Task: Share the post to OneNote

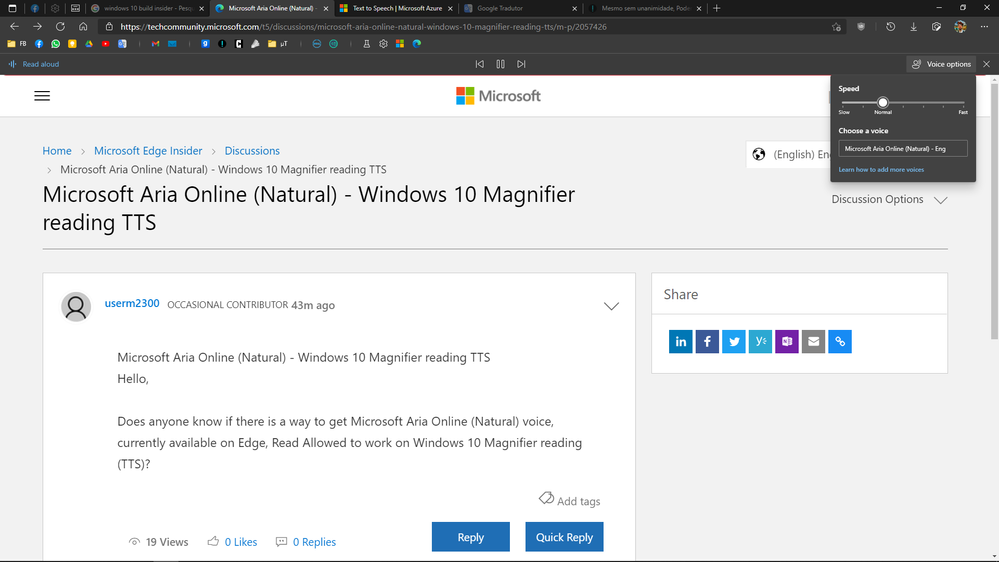Action: [x=787, y=342]
